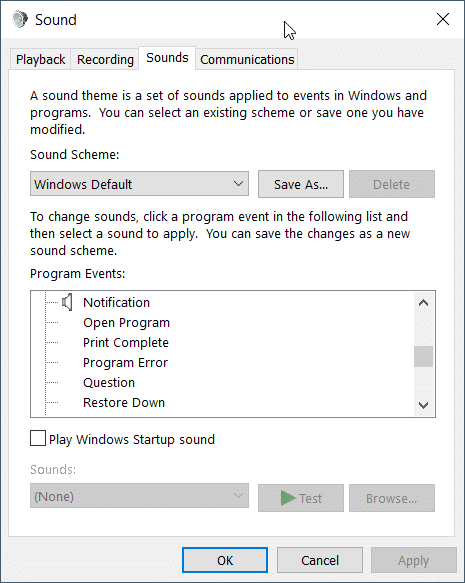
Task: Expand the Sounds (None) combo box
Action: click(139, 496)
